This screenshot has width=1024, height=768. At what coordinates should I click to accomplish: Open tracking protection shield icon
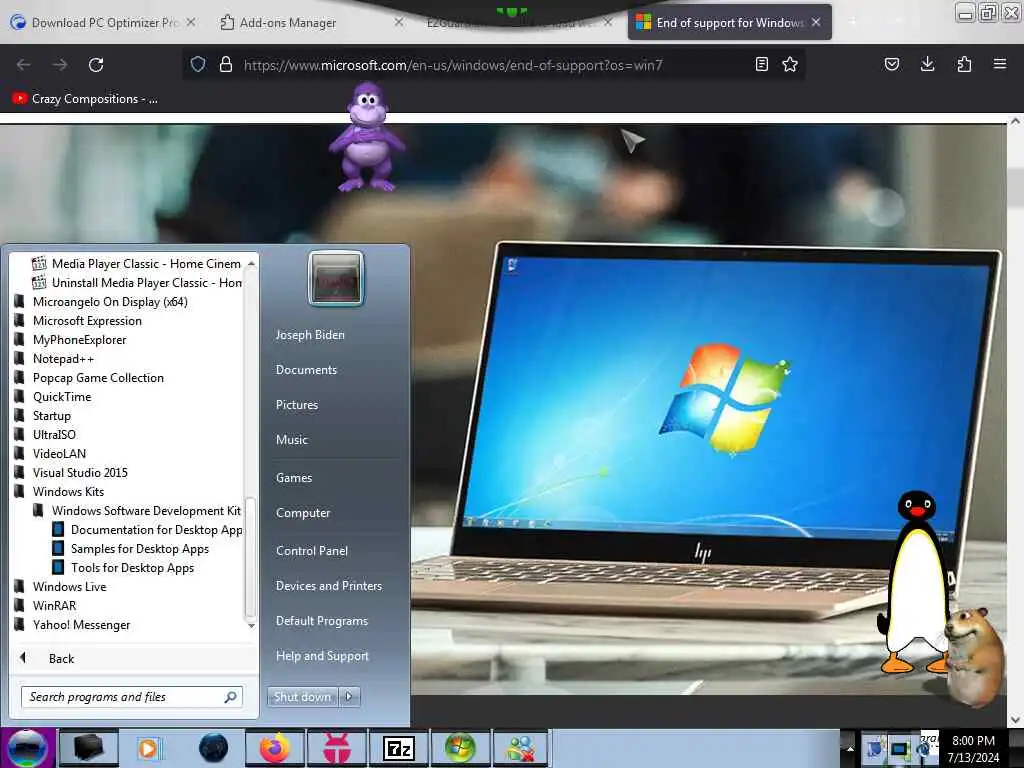click(x=198, y=65)
